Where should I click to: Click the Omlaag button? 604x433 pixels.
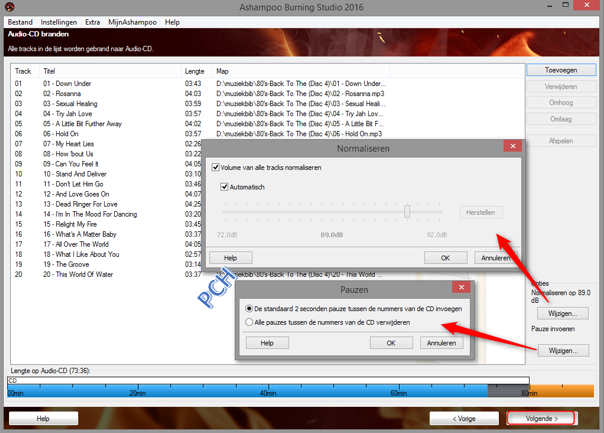pos(561,119)
